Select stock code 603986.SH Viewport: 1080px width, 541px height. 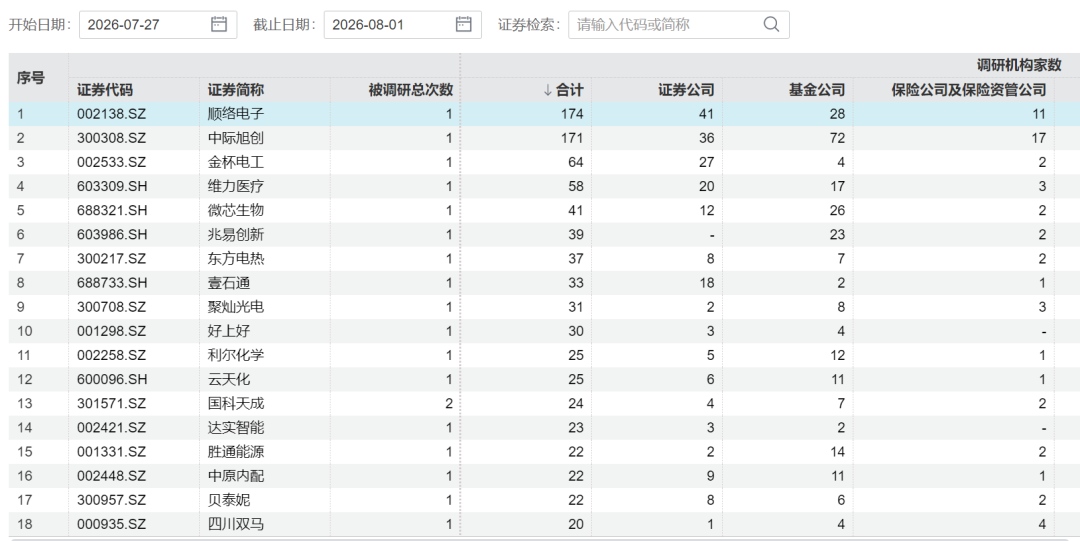click(x=112, y=235)
